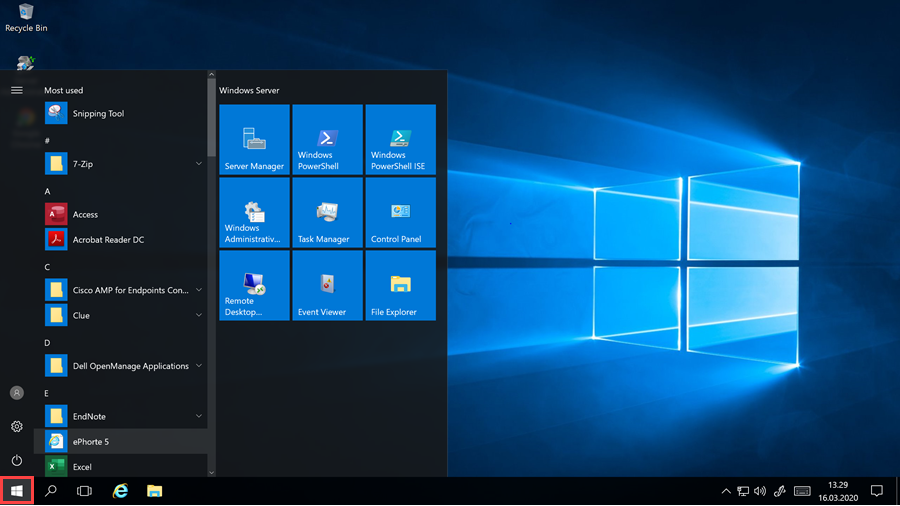This screenshot has height=506, width=900.
Task: Click the volume icon in the tray
Action: click(x=760, y=491)
